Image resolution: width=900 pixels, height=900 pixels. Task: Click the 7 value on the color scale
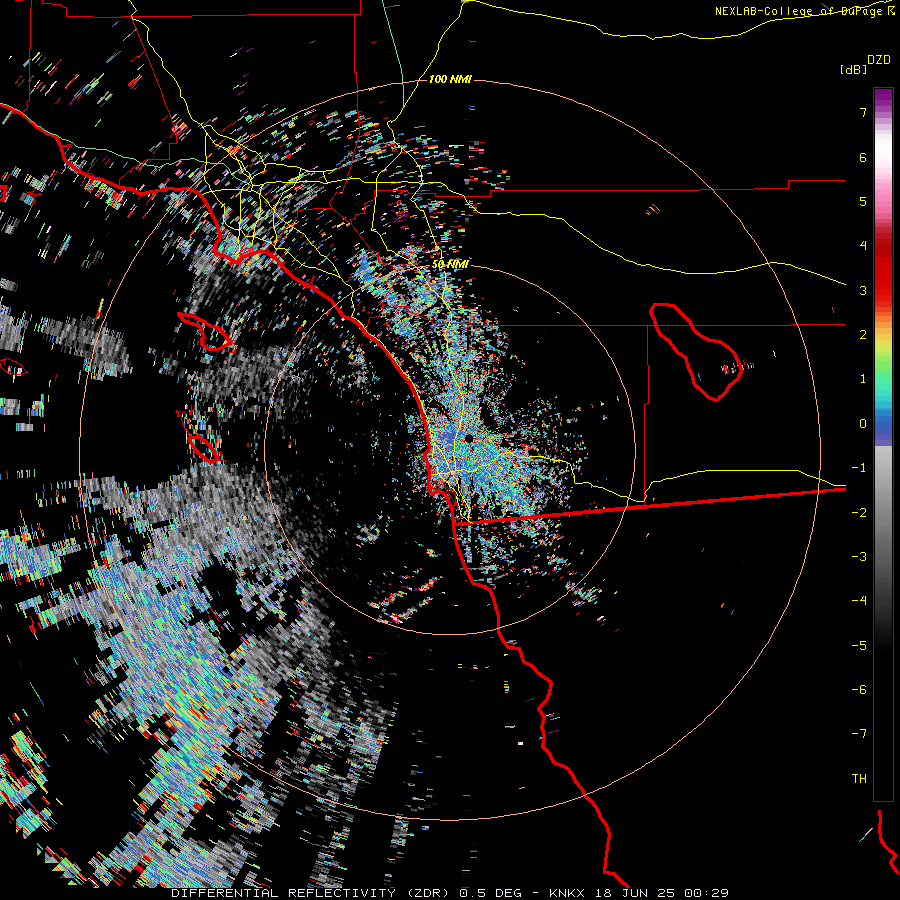pos(863,112)
